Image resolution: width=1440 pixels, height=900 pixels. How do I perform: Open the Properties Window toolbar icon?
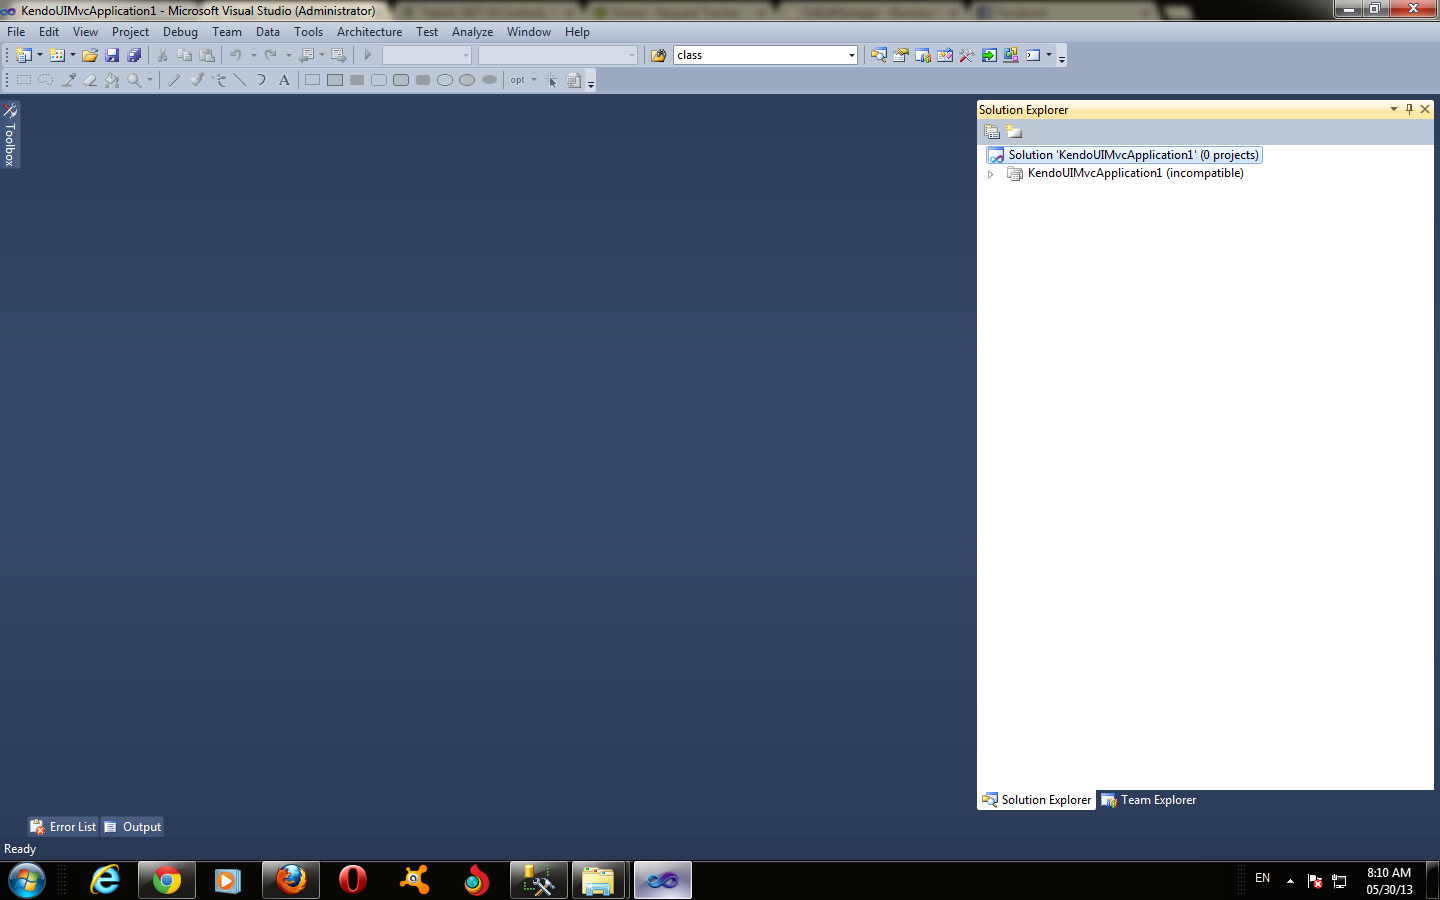(901, 55)
